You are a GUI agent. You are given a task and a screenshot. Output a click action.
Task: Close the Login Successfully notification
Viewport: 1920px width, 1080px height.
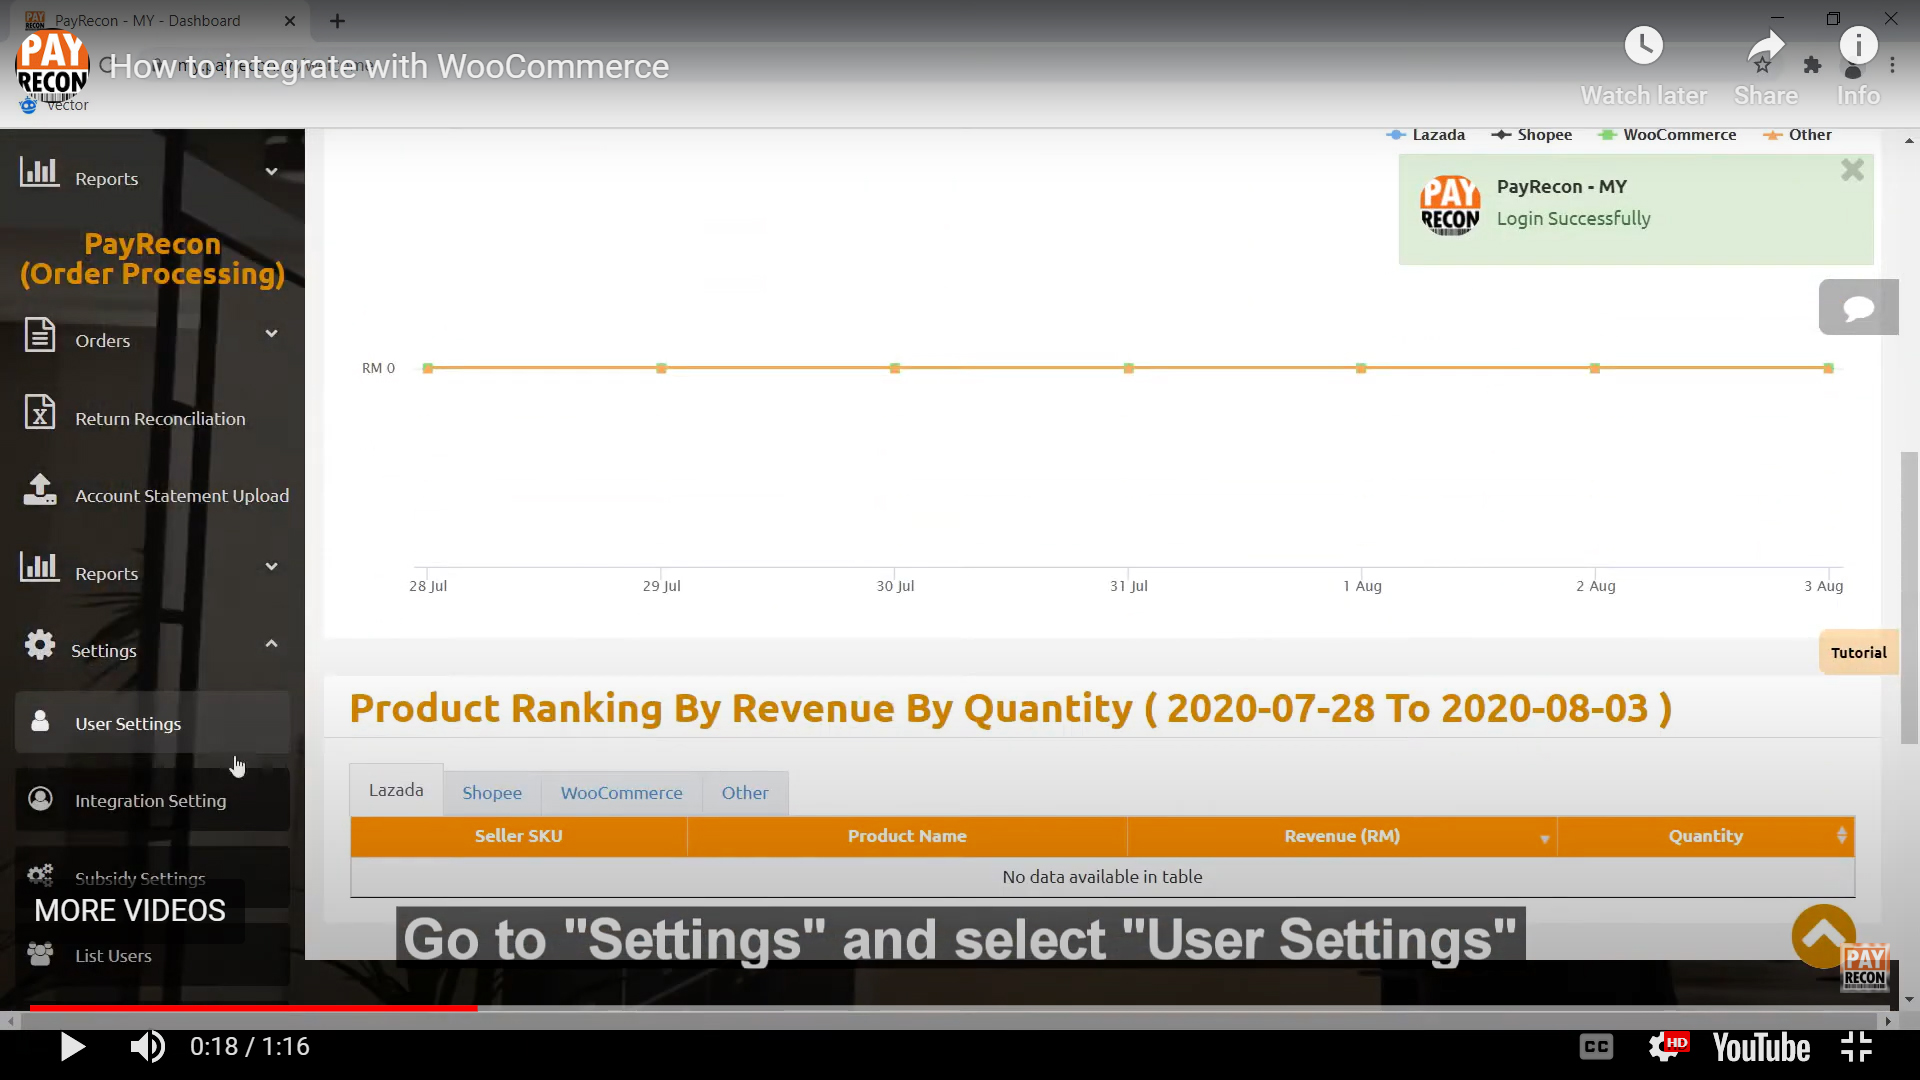point(1852,170)
